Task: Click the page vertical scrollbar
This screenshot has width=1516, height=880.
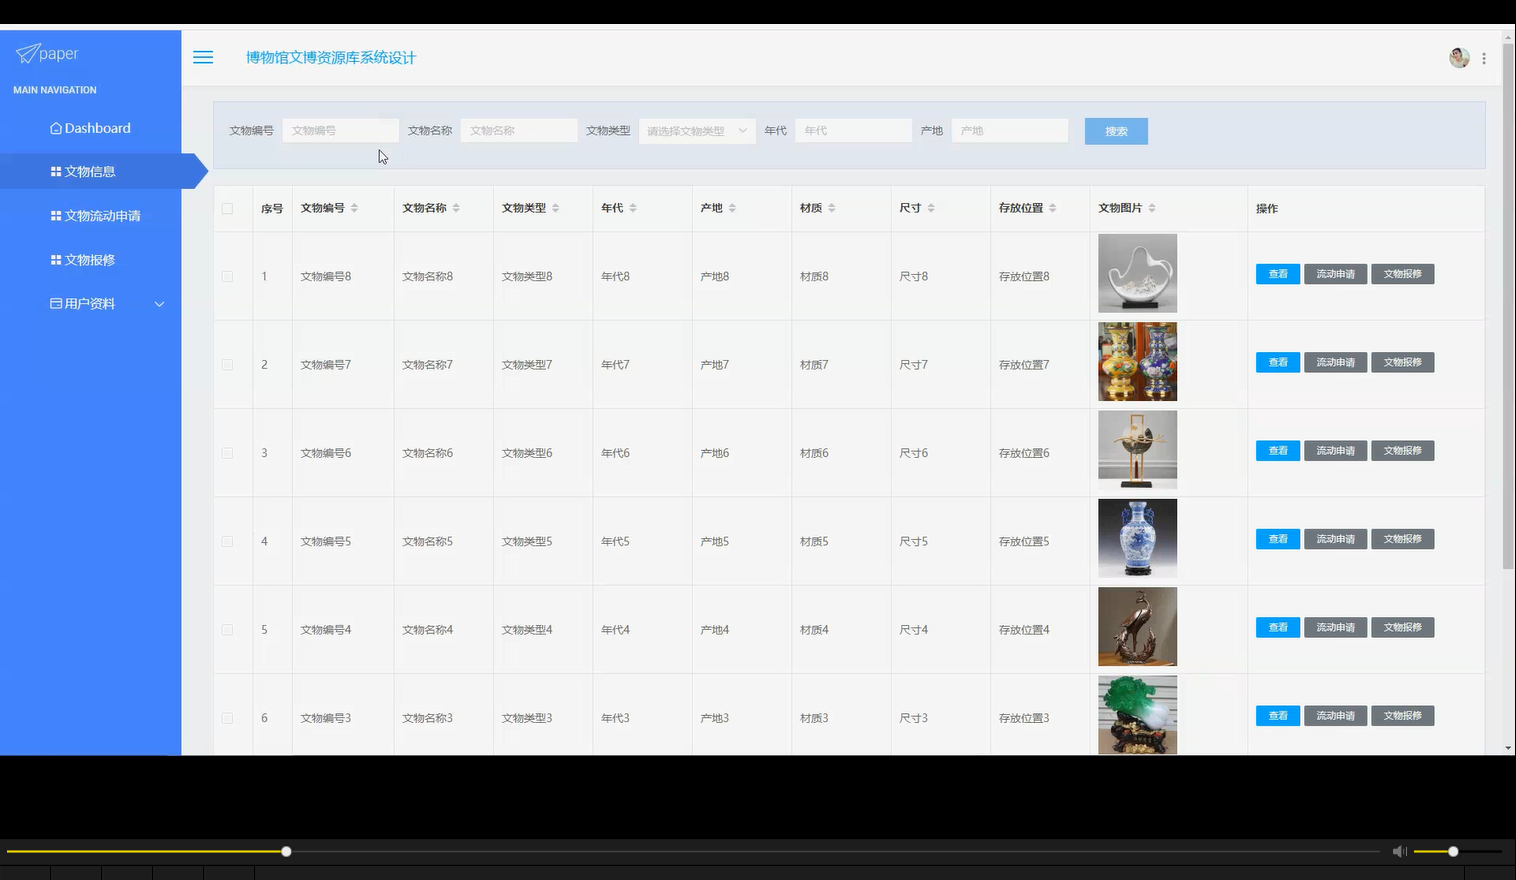Action: [x=1508, y=306]
